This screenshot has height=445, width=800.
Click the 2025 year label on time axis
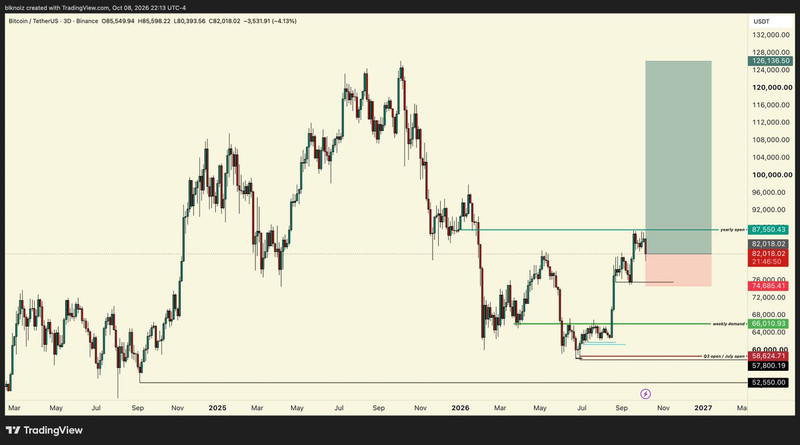[x=217, y=408]
